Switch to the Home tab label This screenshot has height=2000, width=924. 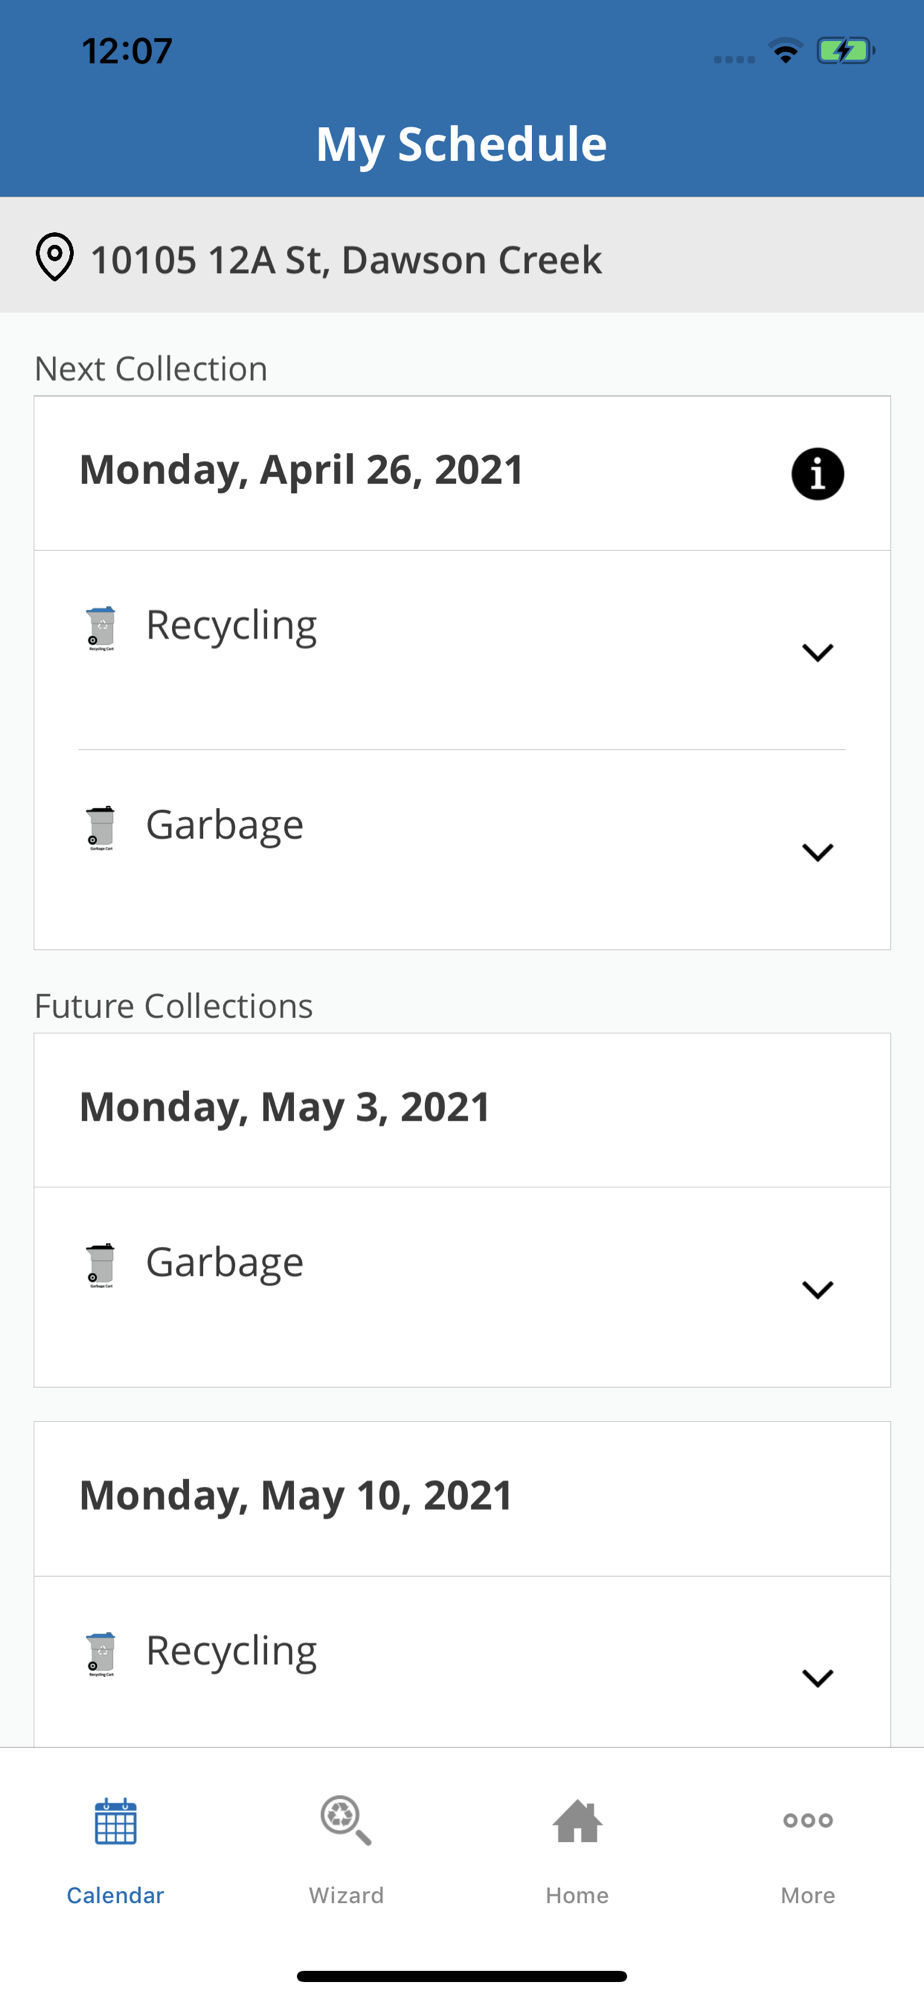click(577, 1895)
